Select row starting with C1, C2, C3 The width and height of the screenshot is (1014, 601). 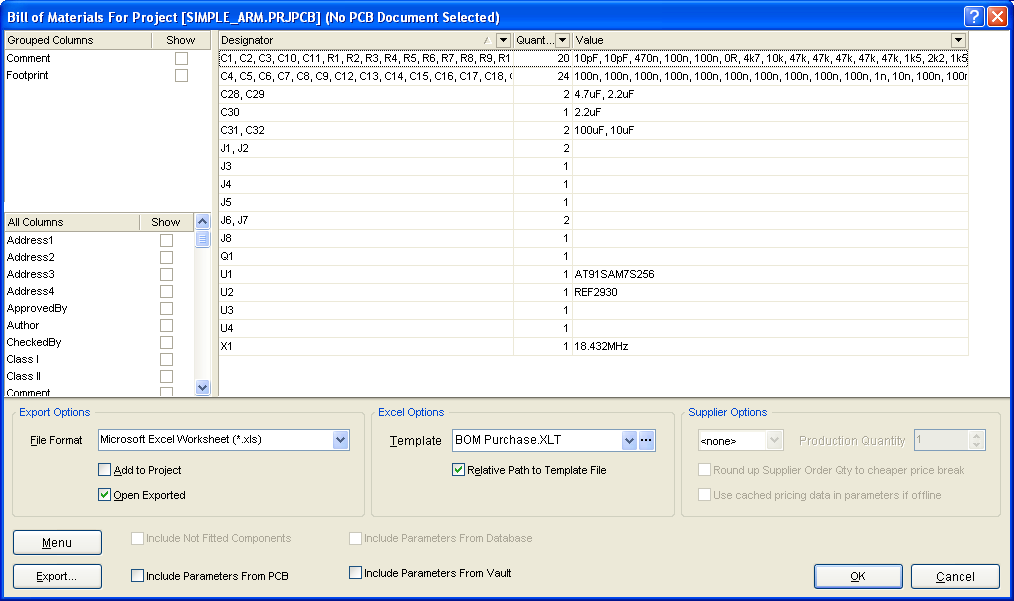(x=593, y=58)
